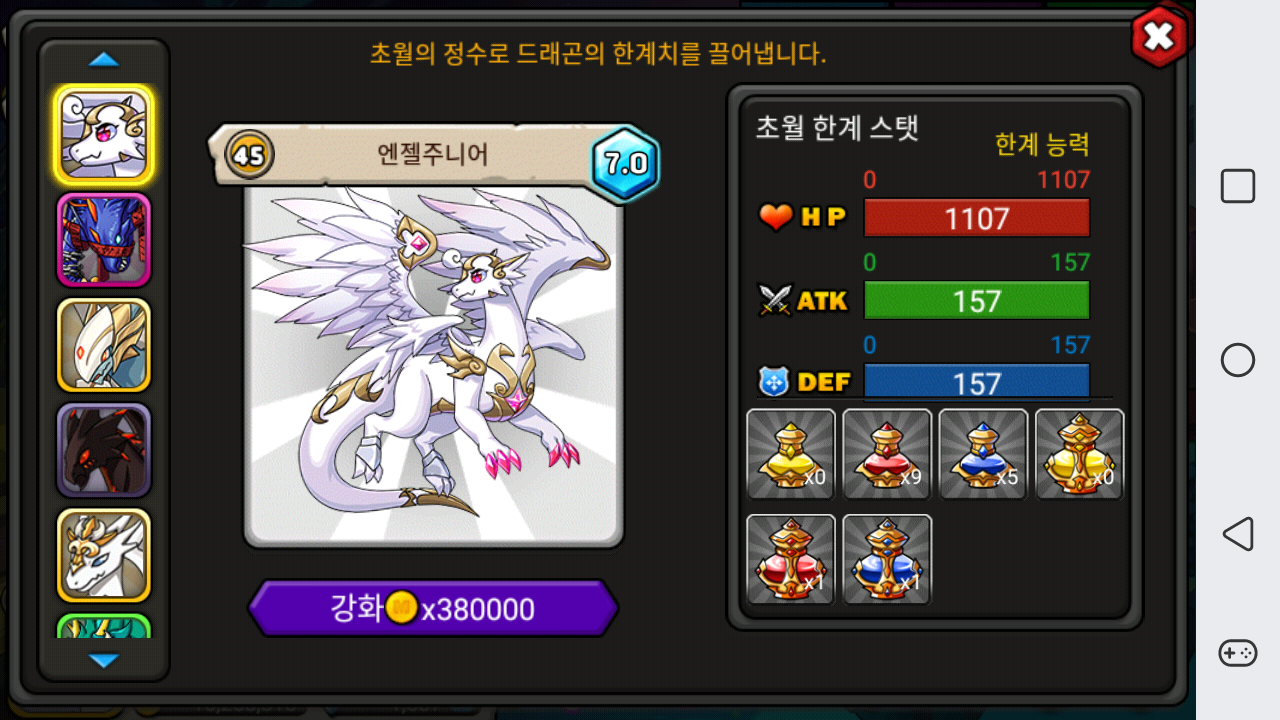Close the transcendence dialog with red X

(1158, 37)
